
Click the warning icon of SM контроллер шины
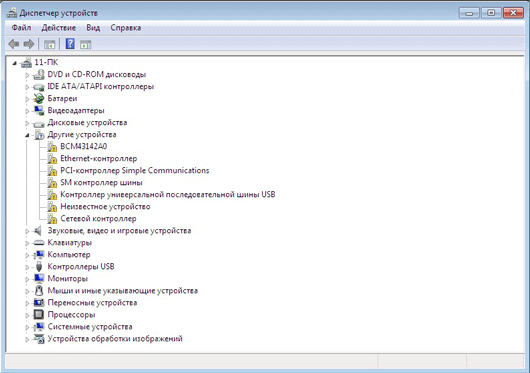coord(52,183)
